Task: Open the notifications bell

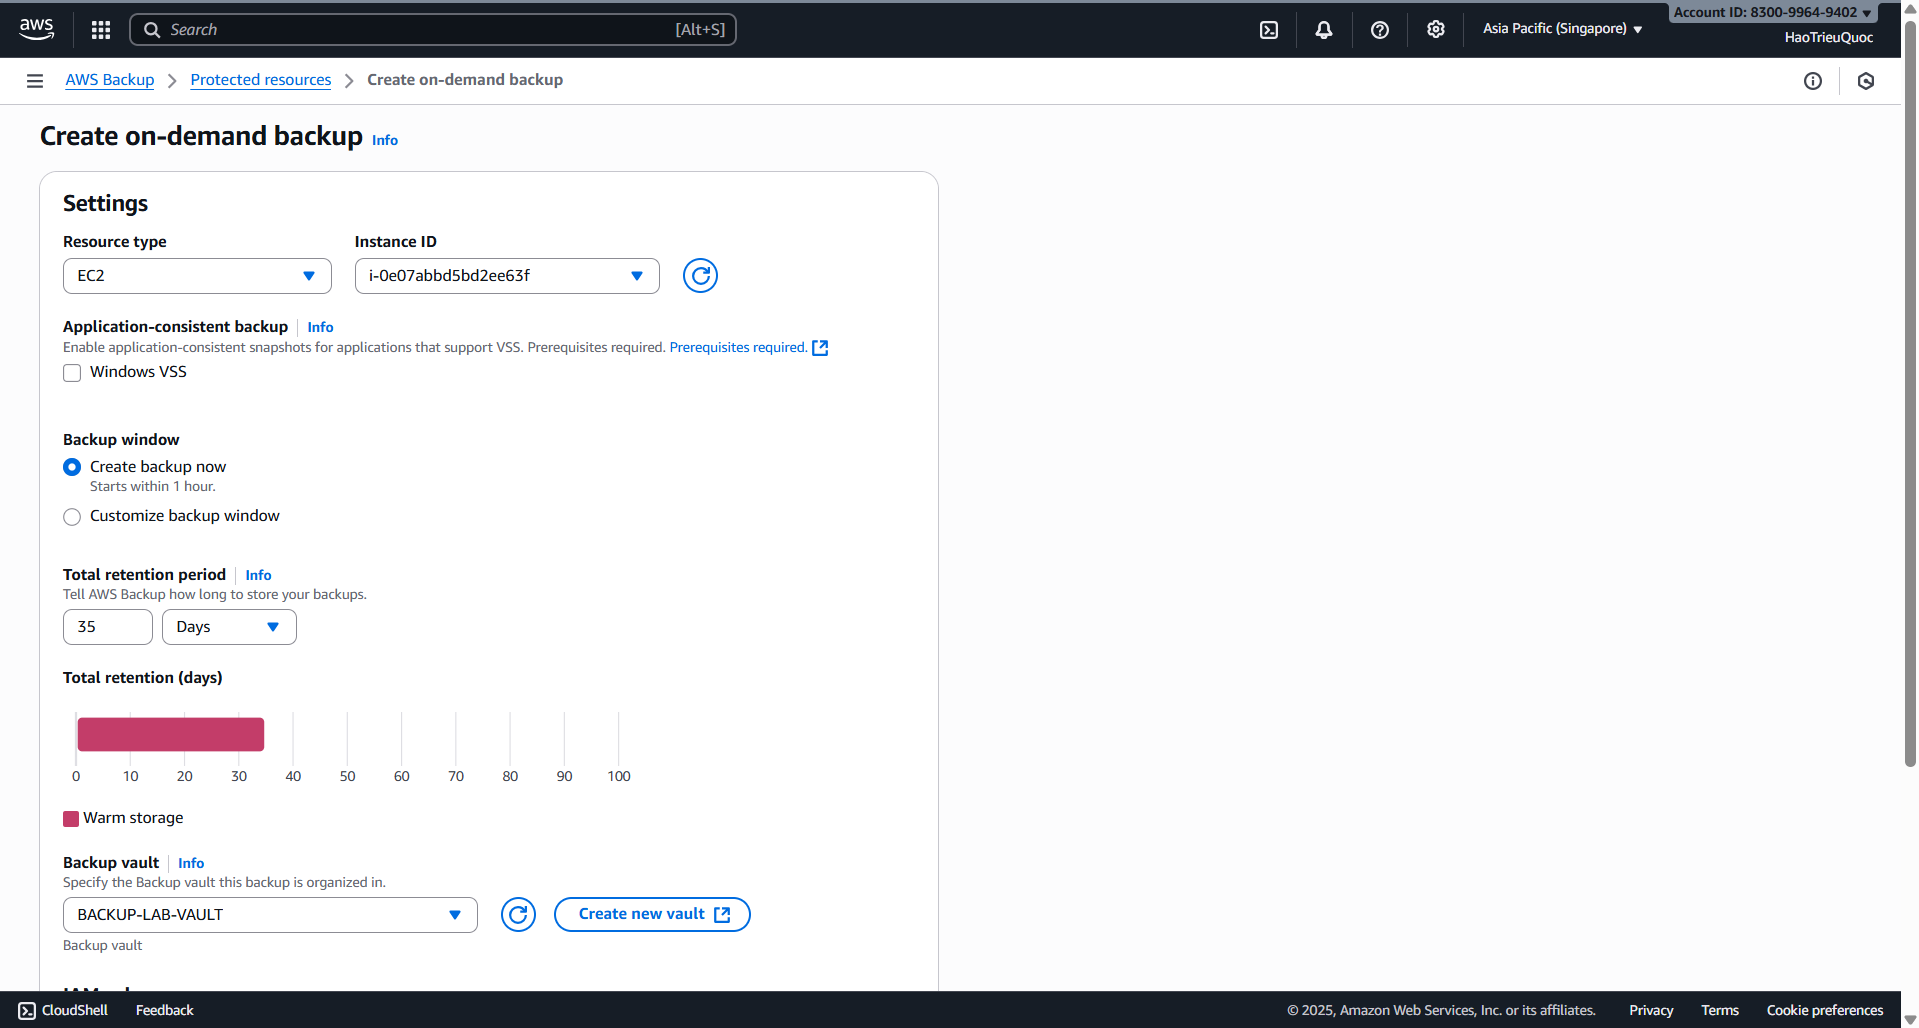Action: pos(1323,29)
